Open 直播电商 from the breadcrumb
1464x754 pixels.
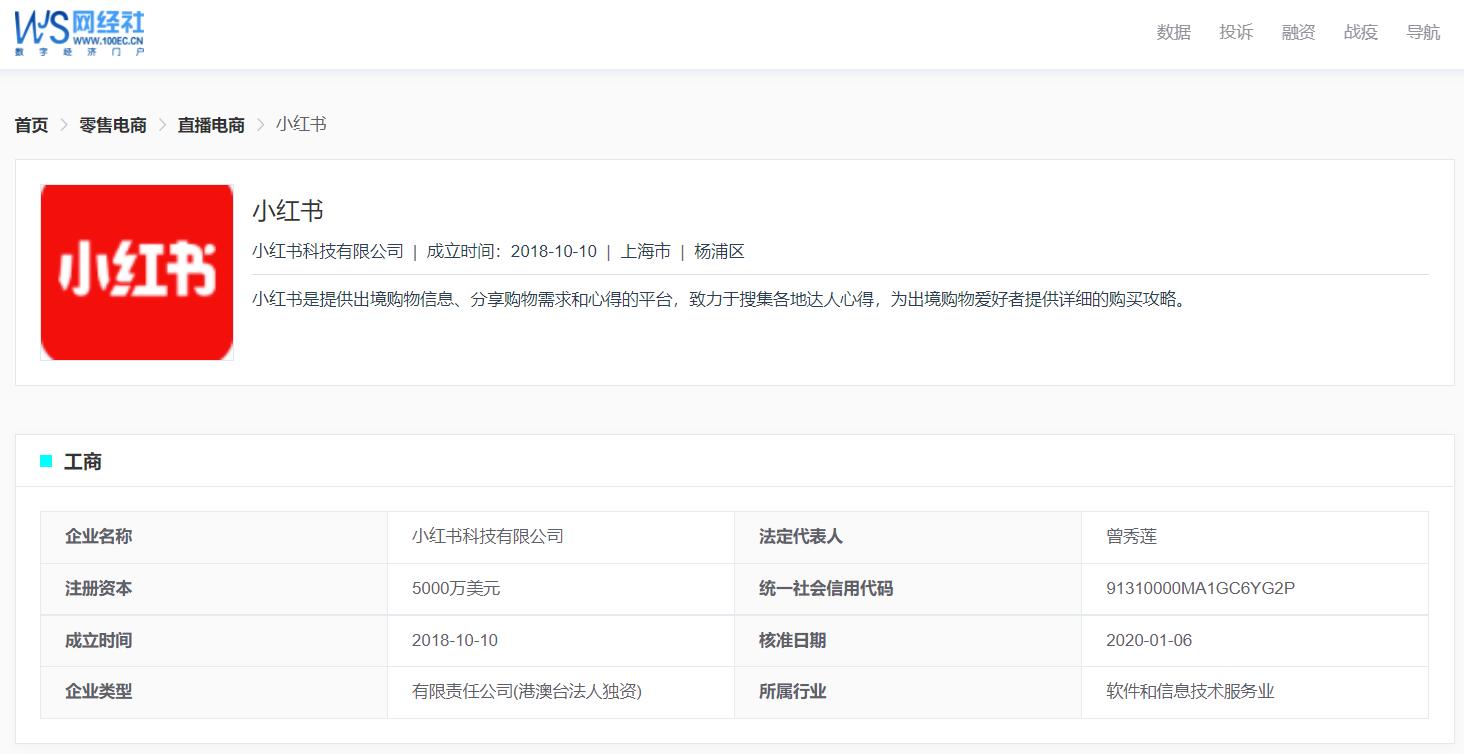click(209, 124)
